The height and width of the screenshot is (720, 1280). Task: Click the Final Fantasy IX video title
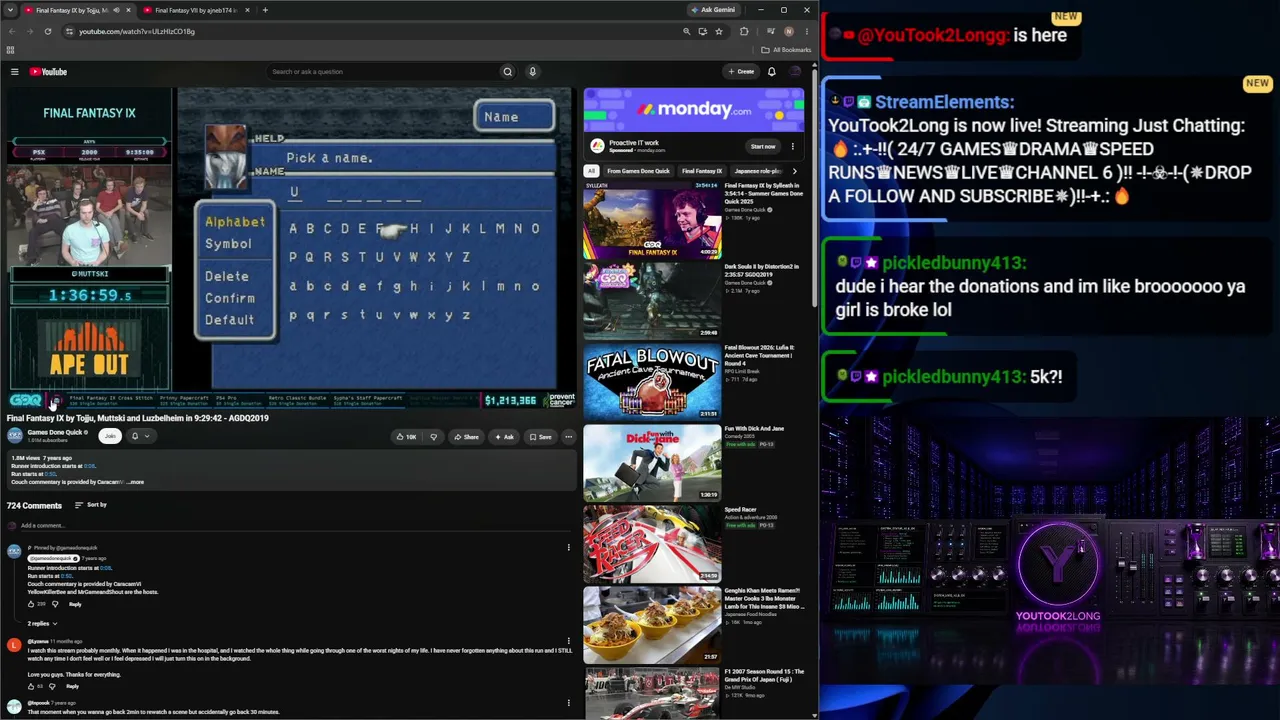(x=138, y=418)
